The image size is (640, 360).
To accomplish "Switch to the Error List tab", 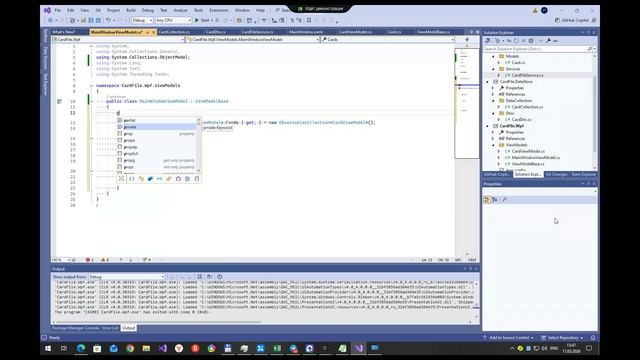I will 111,328.
